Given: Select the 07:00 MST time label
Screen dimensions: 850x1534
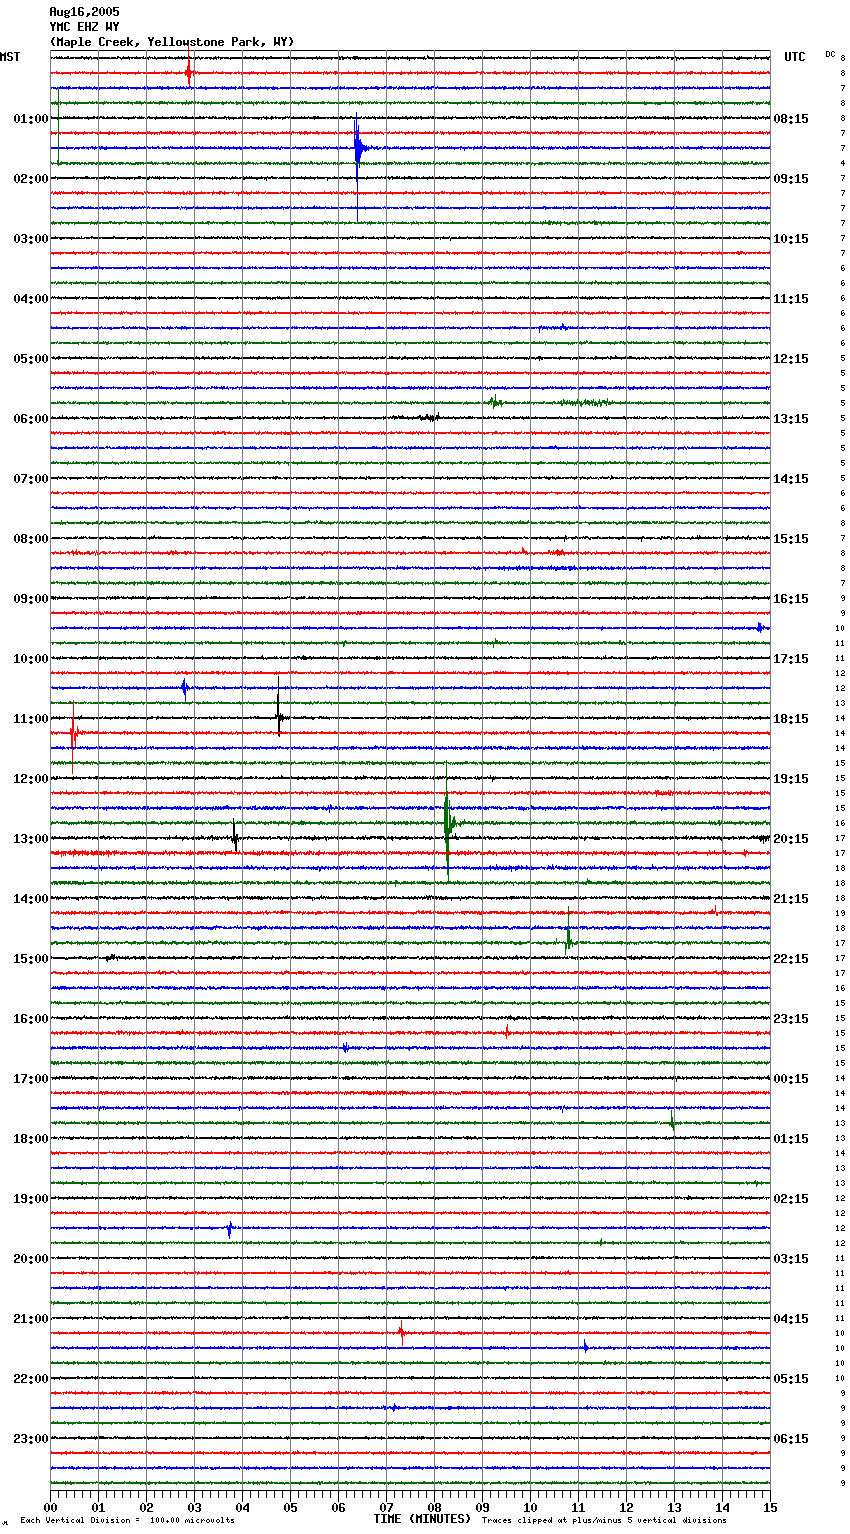Looking at the screenshot, I should pyautogui.click(x=31, y=479).
